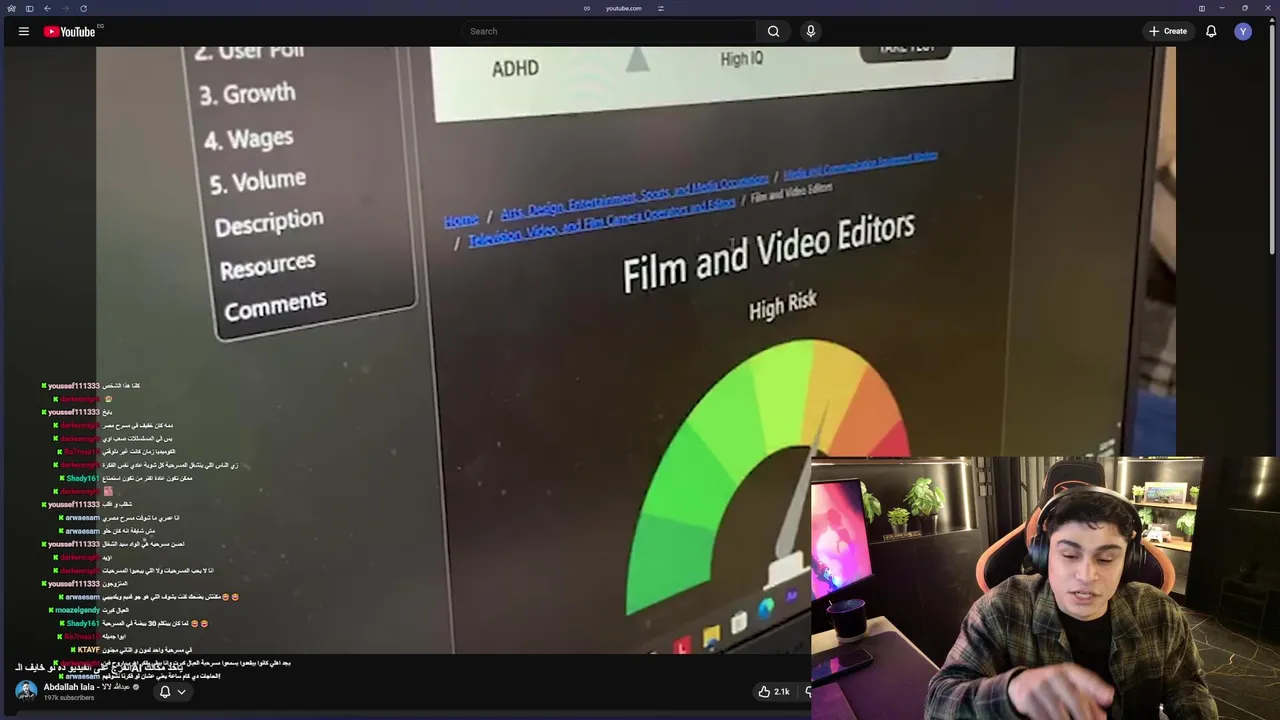Toggle the browser sidebar panel icon

[x=29, y=8]
